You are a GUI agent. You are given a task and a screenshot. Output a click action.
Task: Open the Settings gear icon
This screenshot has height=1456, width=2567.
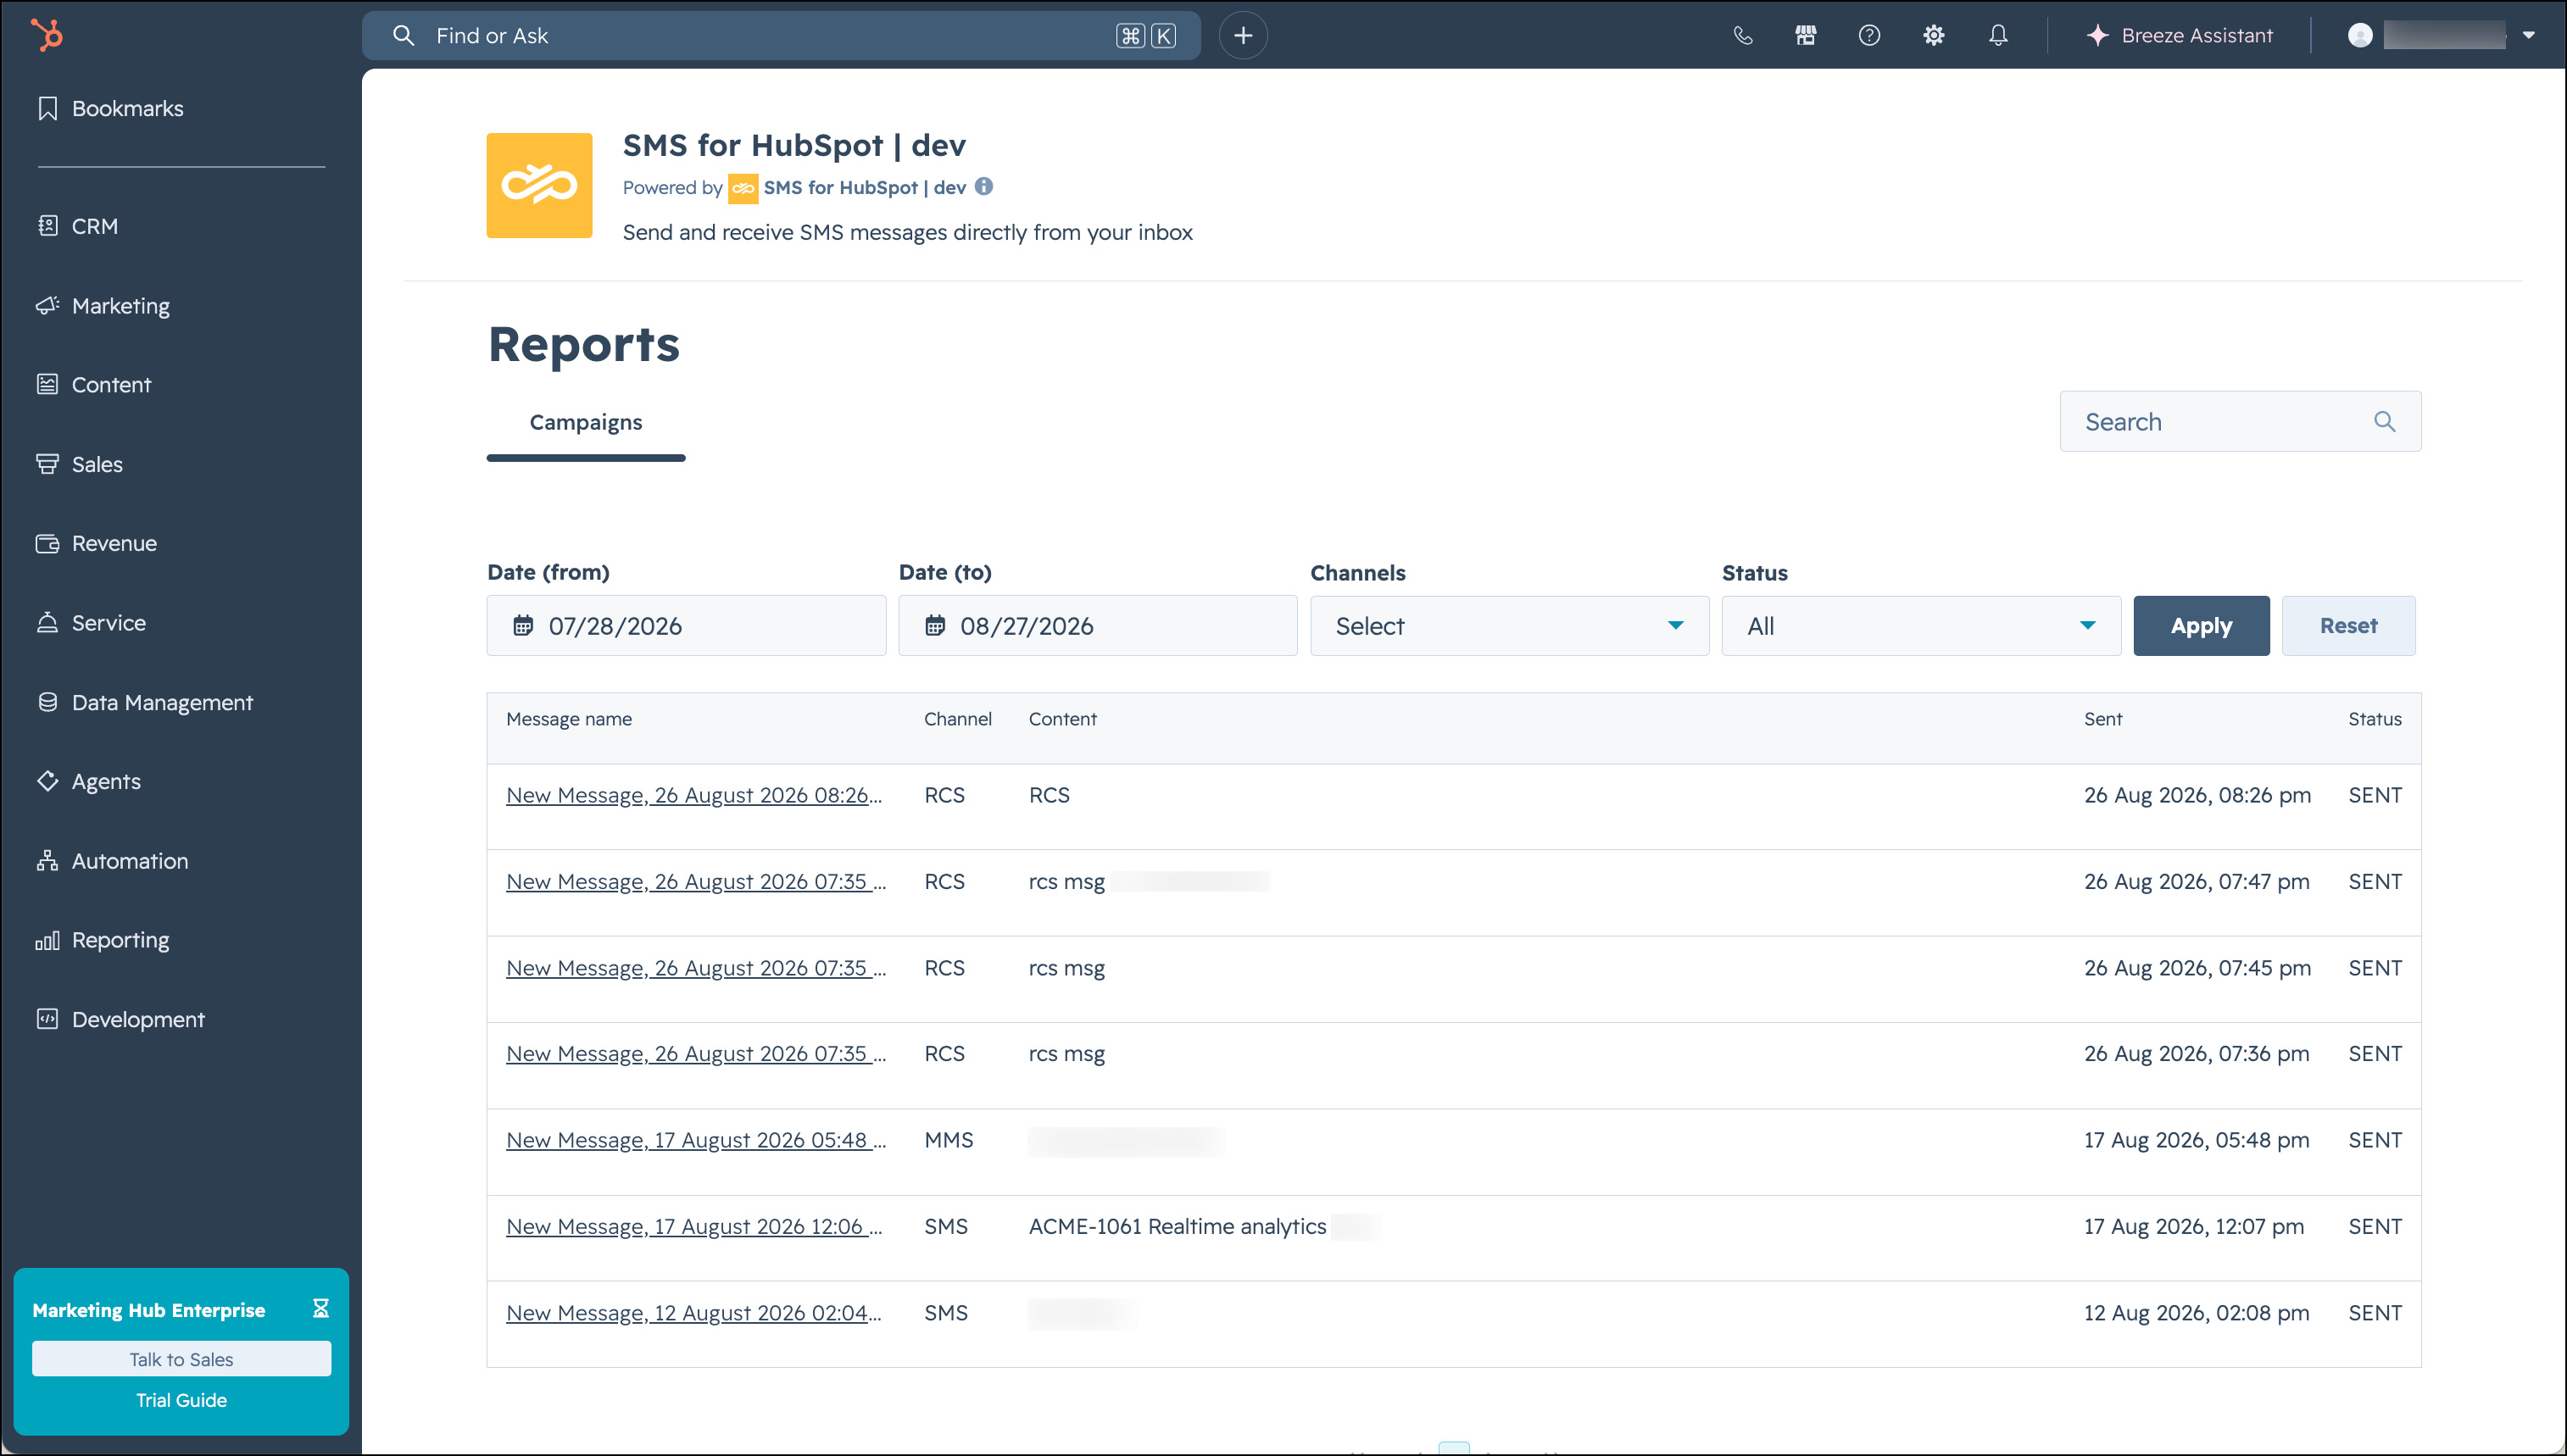(1933, 36)
